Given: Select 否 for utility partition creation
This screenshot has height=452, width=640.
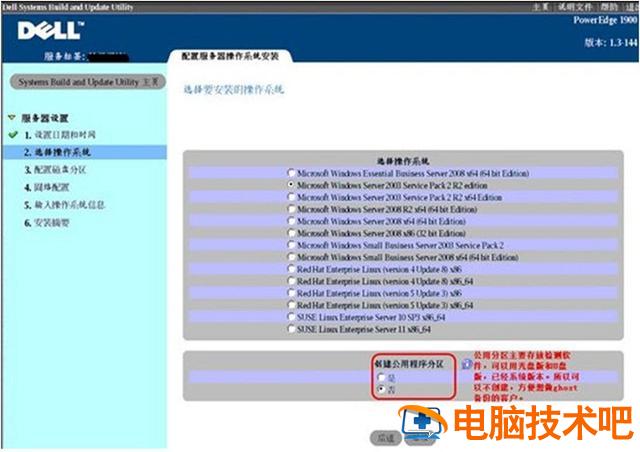Looking at the screenshot, I should coord(382,389).
